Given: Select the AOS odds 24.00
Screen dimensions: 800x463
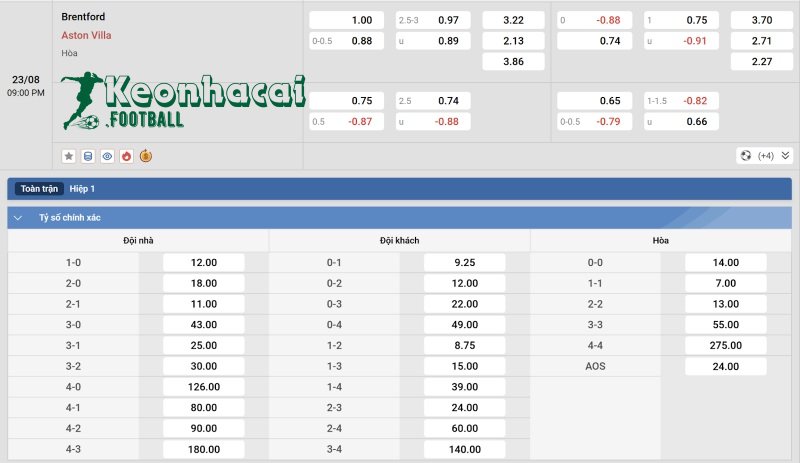Looking at the screenshot, I should click(725, 366).
